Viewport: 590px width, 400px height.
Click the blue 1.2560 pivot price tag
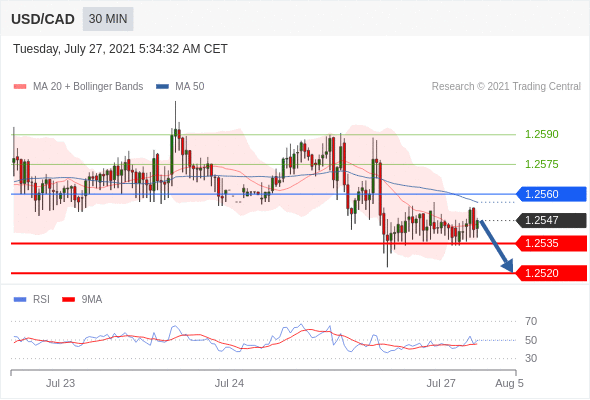[x=551, y=194]
